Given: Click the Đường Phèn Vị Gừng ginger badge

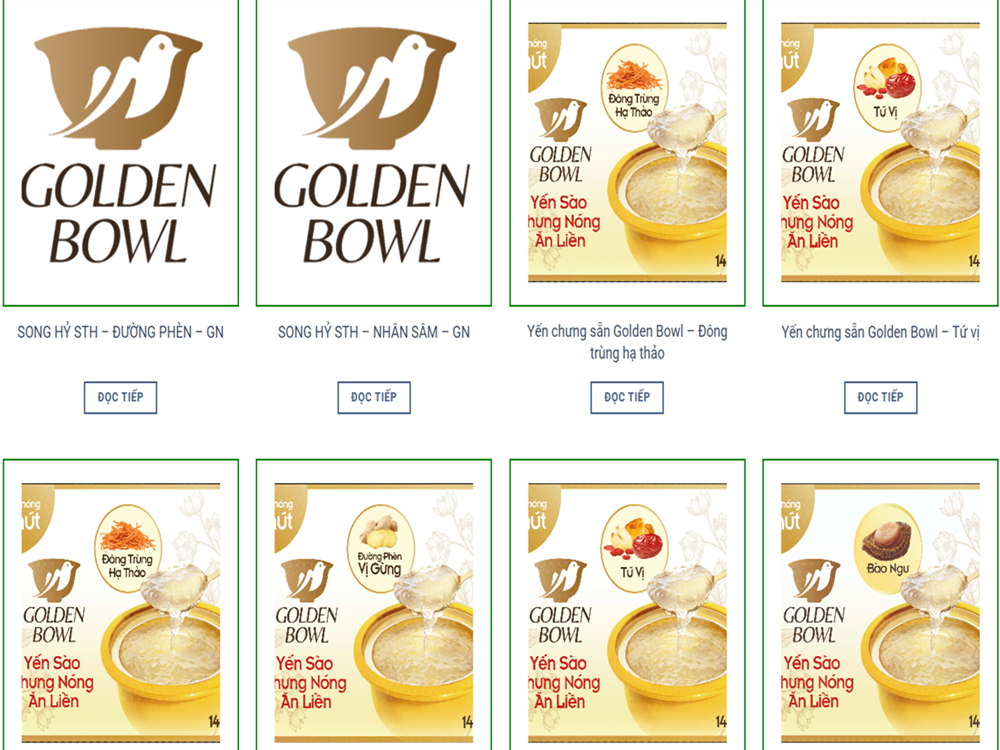Looking at the screenshot, I should (x=381, y=548).
